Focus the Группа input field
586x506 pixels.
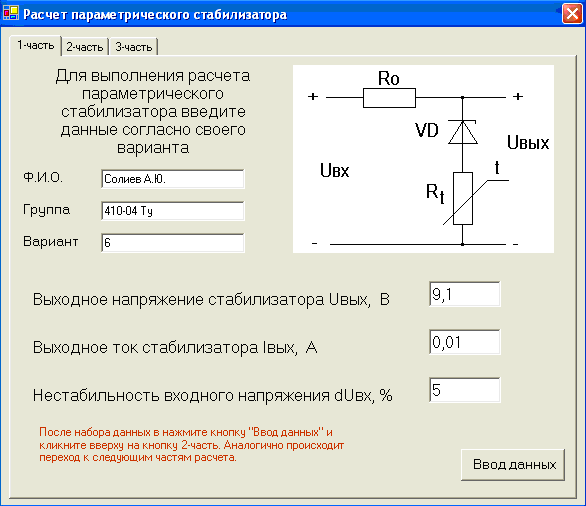(x=173, y=211)
